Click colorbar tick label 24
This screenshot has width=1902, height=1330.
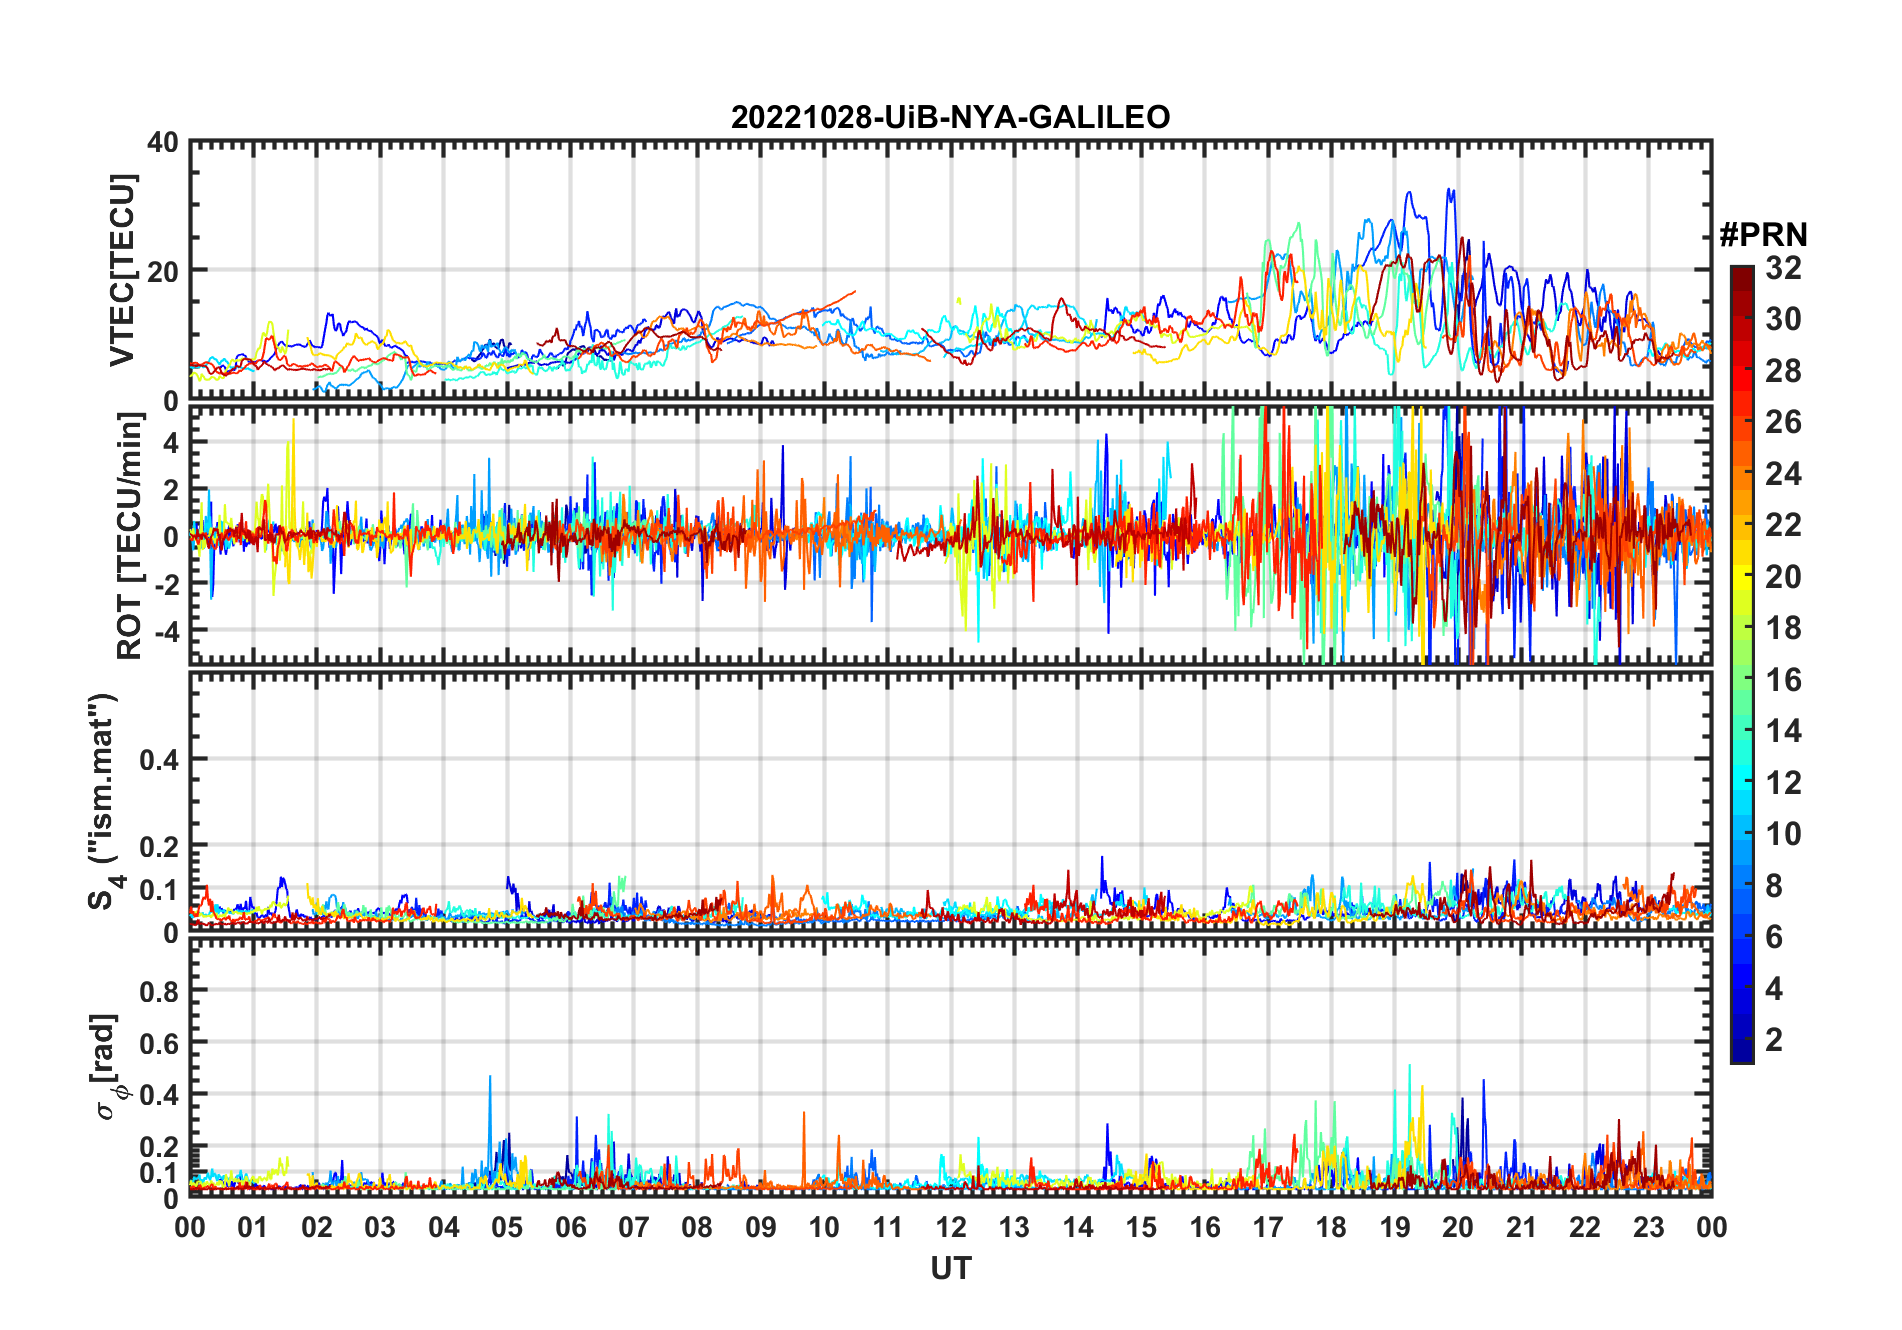coord(1783,474)
